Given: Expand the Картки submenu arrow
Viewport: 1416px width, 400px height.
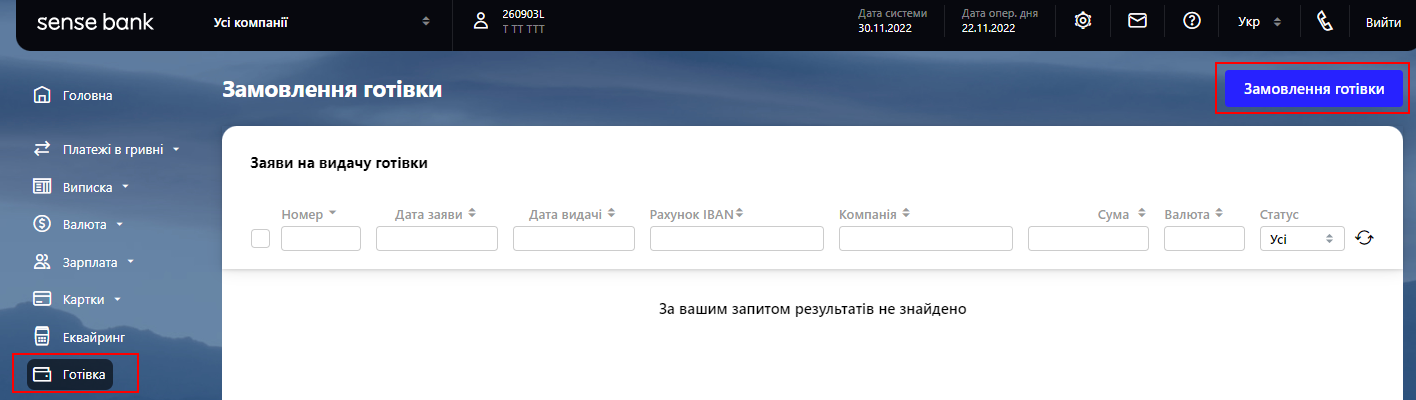Looking at the screenshot, I should coord(116,299).
